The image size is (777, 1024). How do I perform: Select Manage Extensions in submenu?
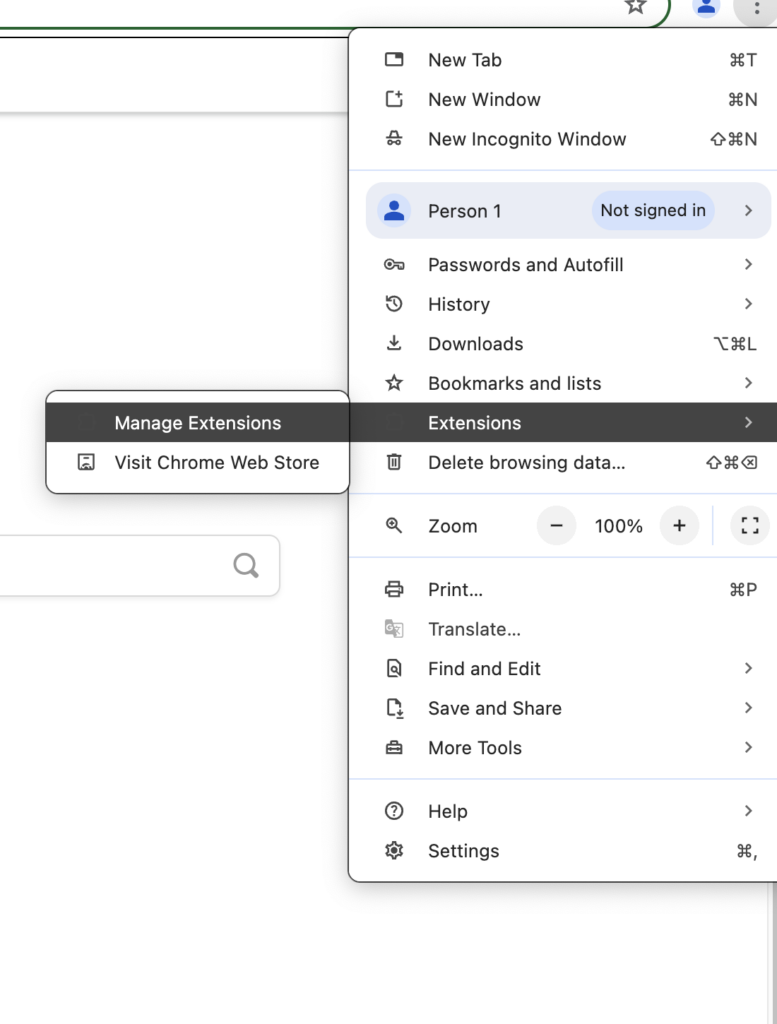coord(197,423)
